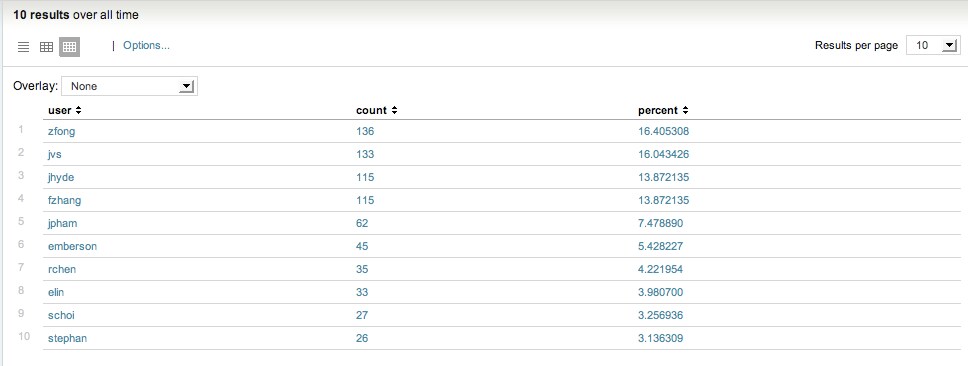This screenshot has width=968, height=366.
Task: Click the Results per page dropdown arrow
Action: [x=949, y=46]
